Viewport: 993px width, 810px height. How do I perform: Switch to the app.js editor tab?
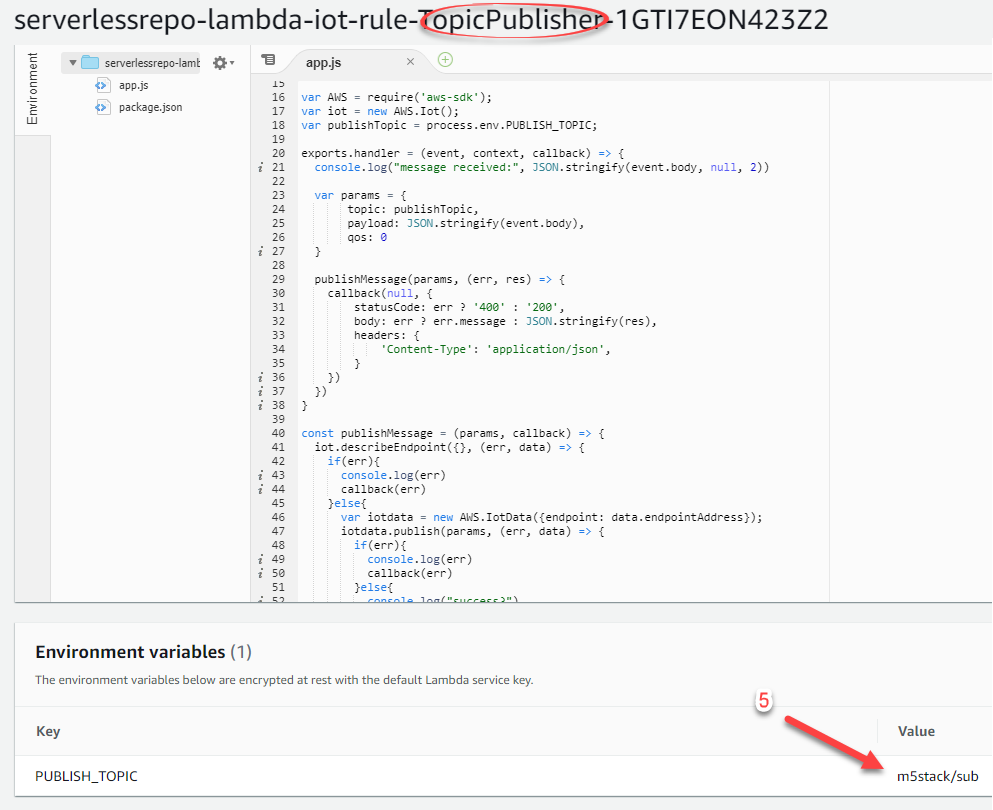pyautogui.click(x=324, y=62)
